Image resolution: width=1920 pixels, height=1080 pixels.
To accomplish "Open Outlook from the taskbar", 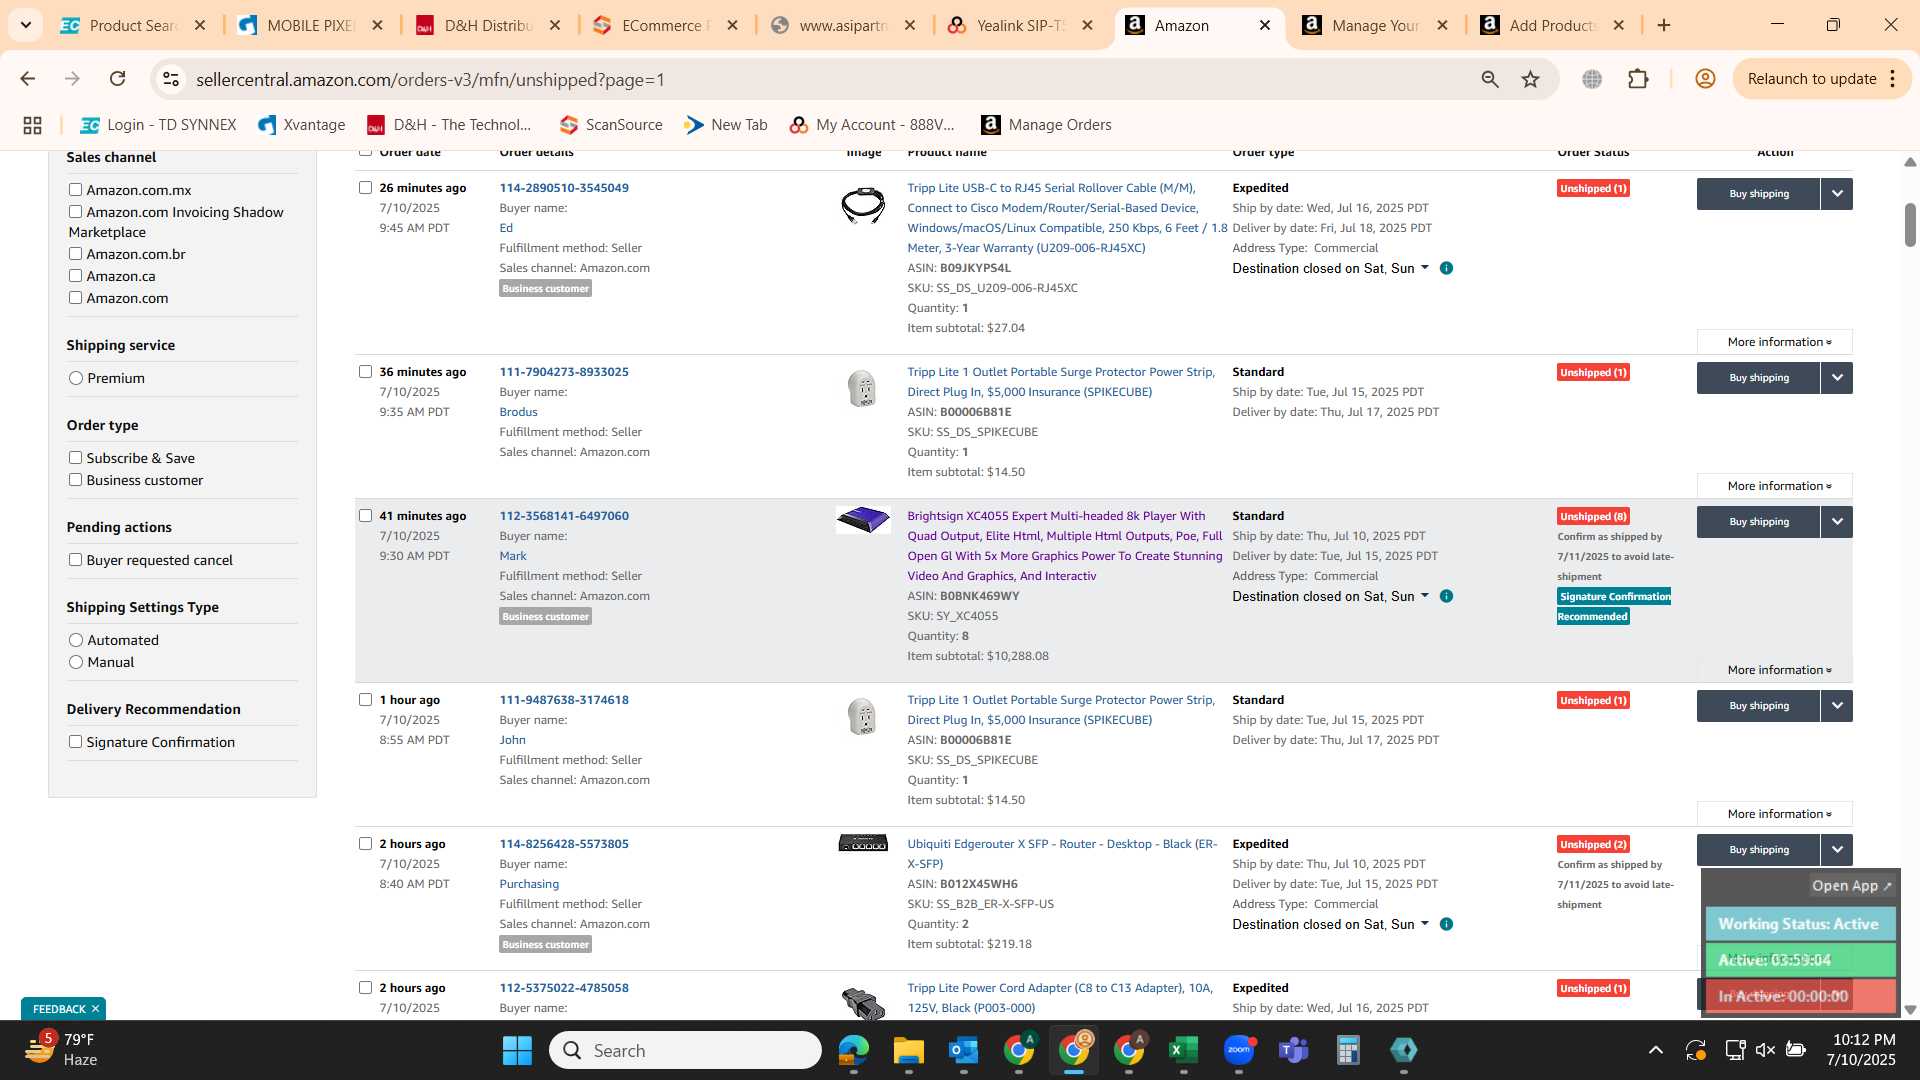I will 963,1050.
